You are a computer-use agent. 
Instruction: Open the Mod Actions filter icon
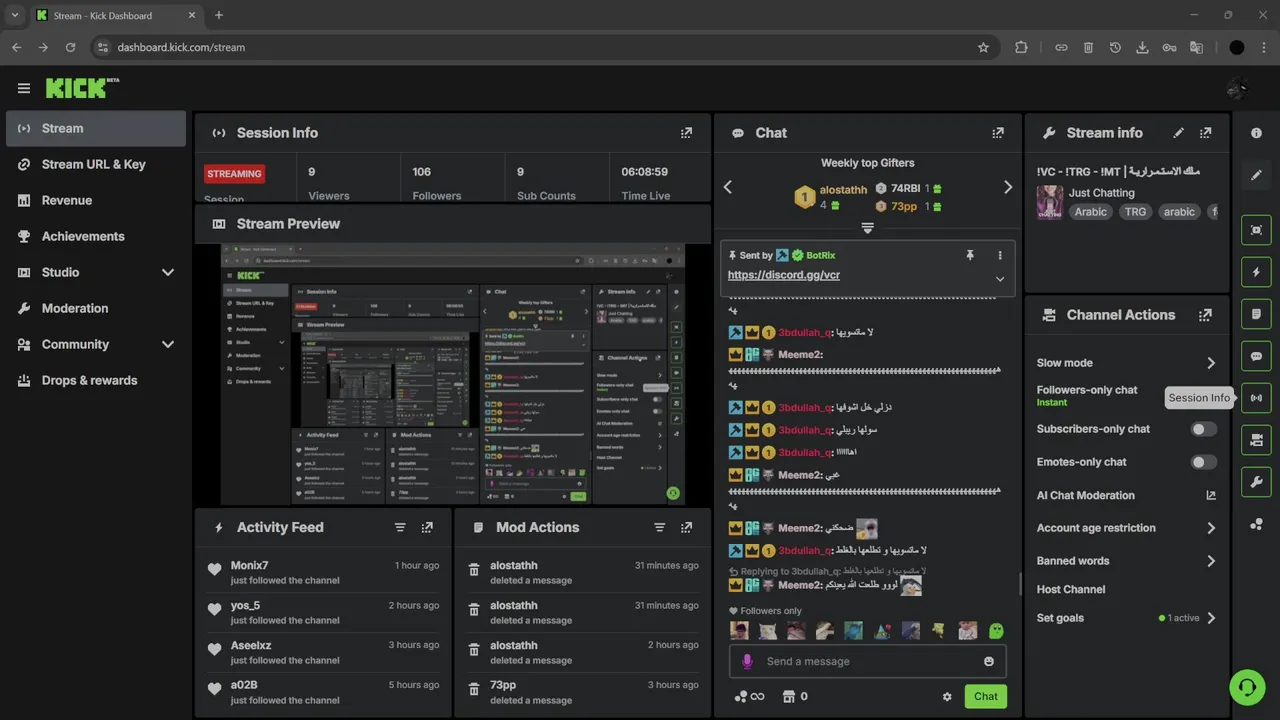[659, 528]
